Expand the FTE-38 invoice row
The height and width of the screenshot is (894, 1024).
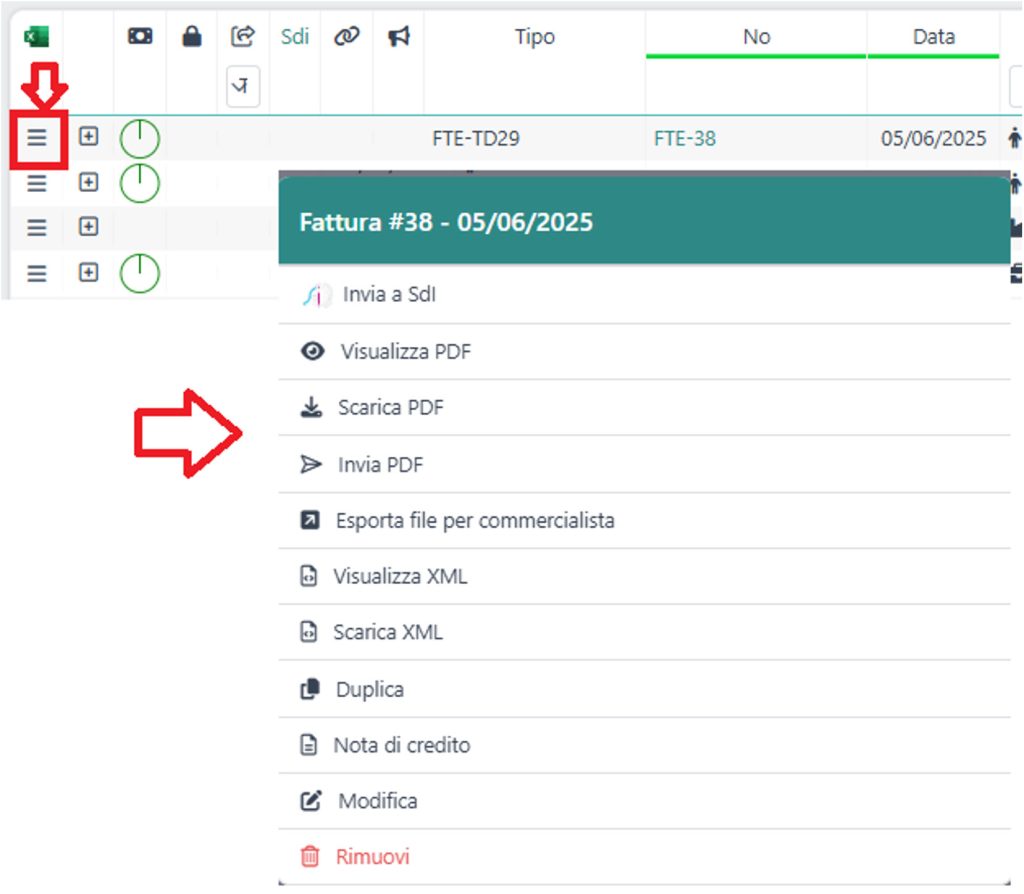tap(89, 138)
